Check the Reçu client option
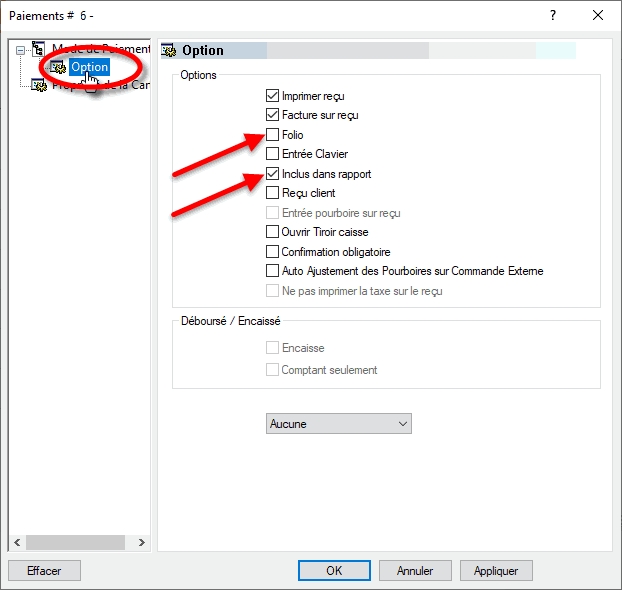This screenshot has width=622, height=590. [272, 193]
